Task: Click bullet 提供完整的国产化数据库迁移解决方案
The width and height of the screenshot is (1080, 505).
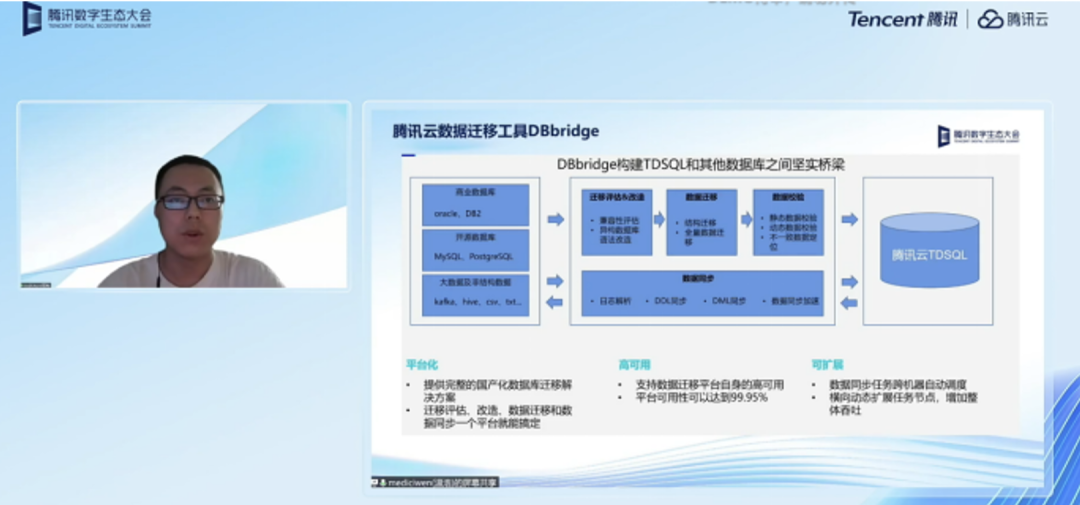Action: (497, 391)
